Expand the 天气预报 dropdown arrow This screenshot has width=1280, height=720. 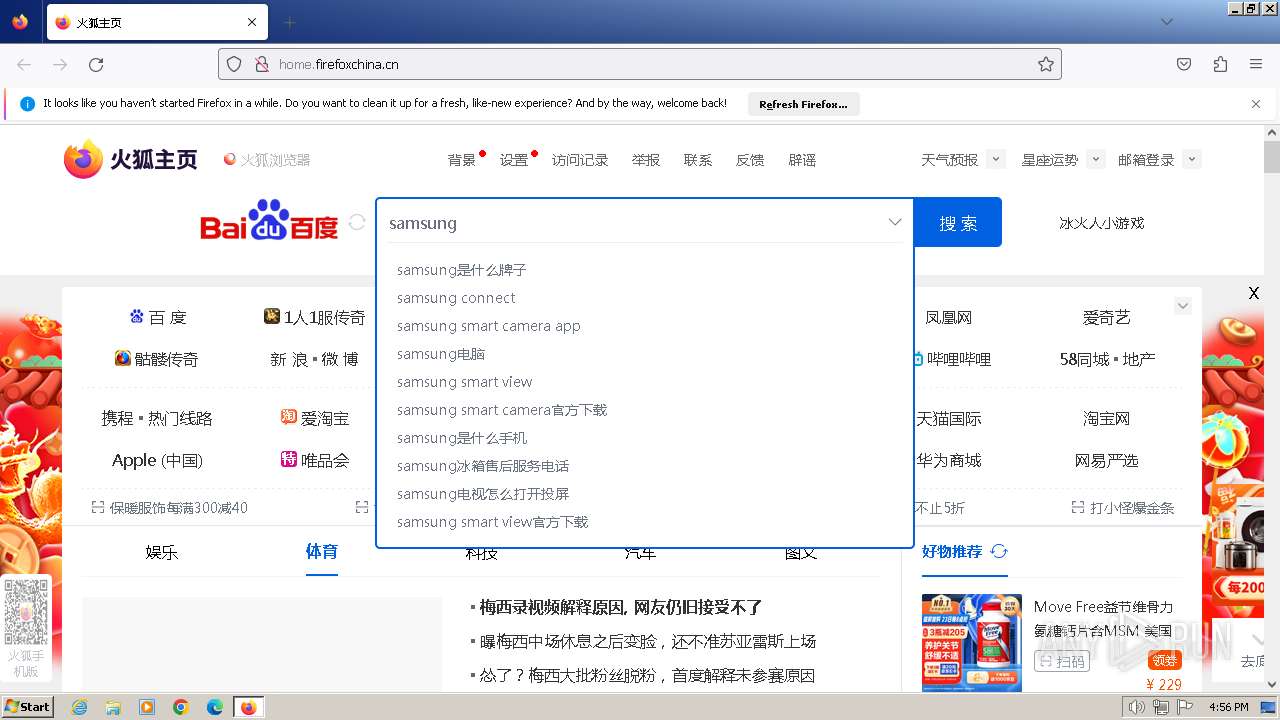click(995, 159)
